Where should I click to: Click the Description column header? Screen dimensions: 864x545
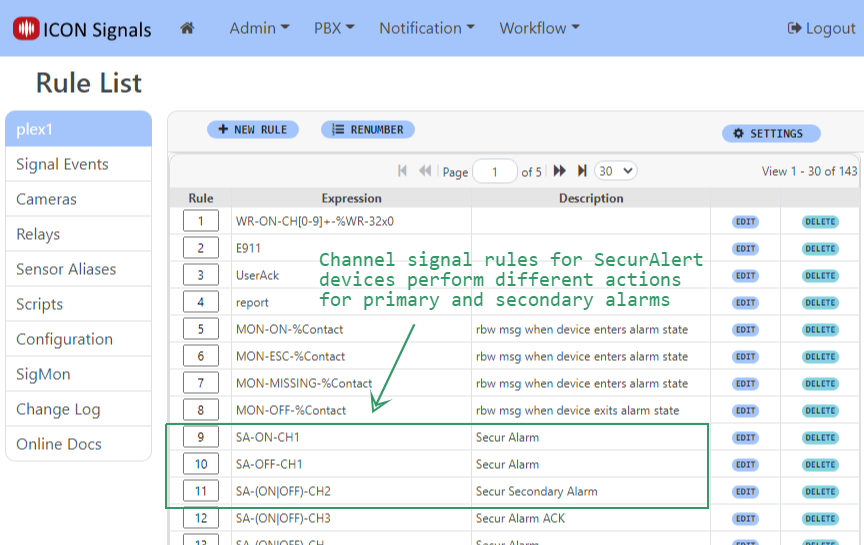tap(591, 198)
